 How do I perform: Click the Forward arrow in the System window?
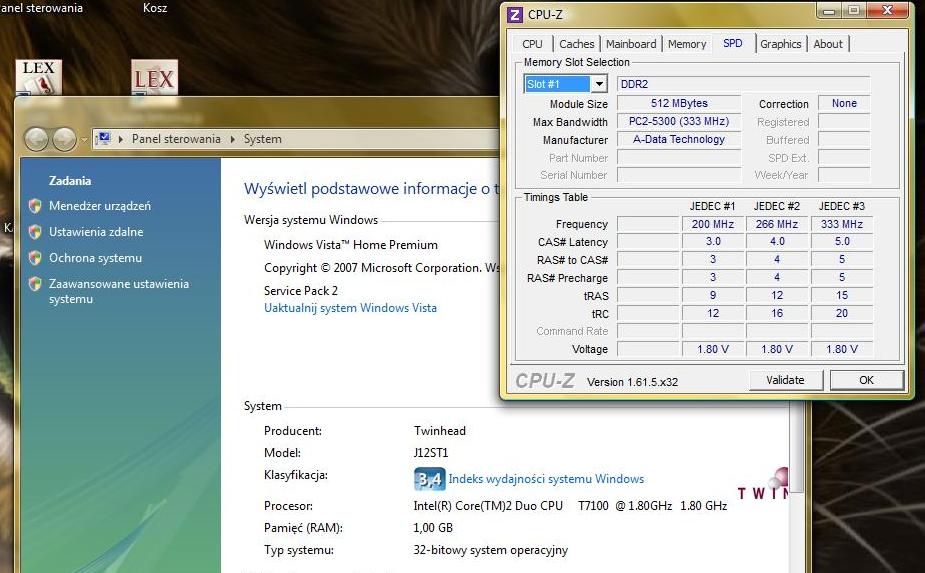[64, 139]
